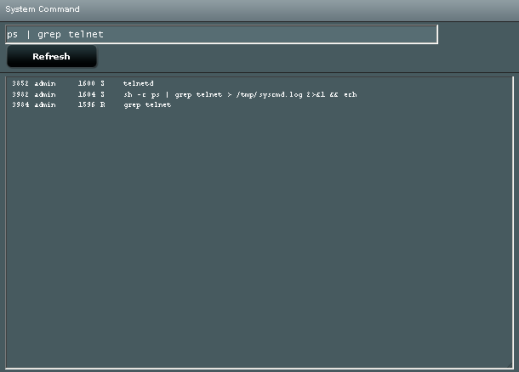
Task: Click the sh -c text in second row
Action: click(135, 95)
